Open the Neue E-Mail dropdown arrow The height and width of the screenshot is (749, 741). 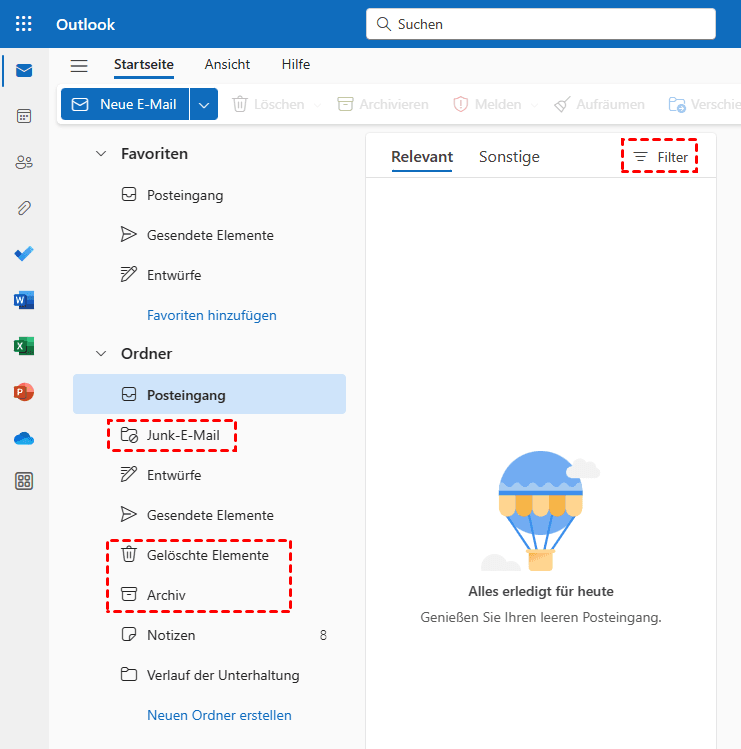204,104
